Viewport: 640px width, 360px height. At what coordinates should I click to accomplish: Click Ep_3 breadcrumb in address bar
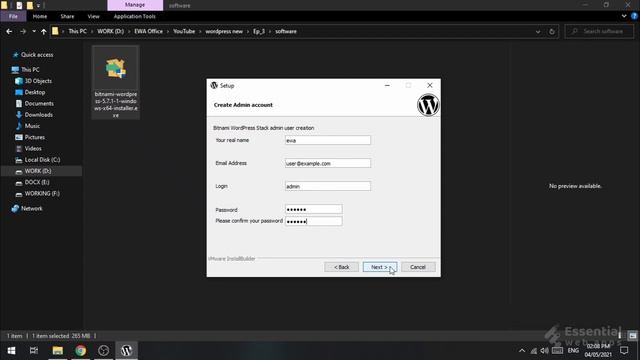pyautogui.click(x=259, y=31)
